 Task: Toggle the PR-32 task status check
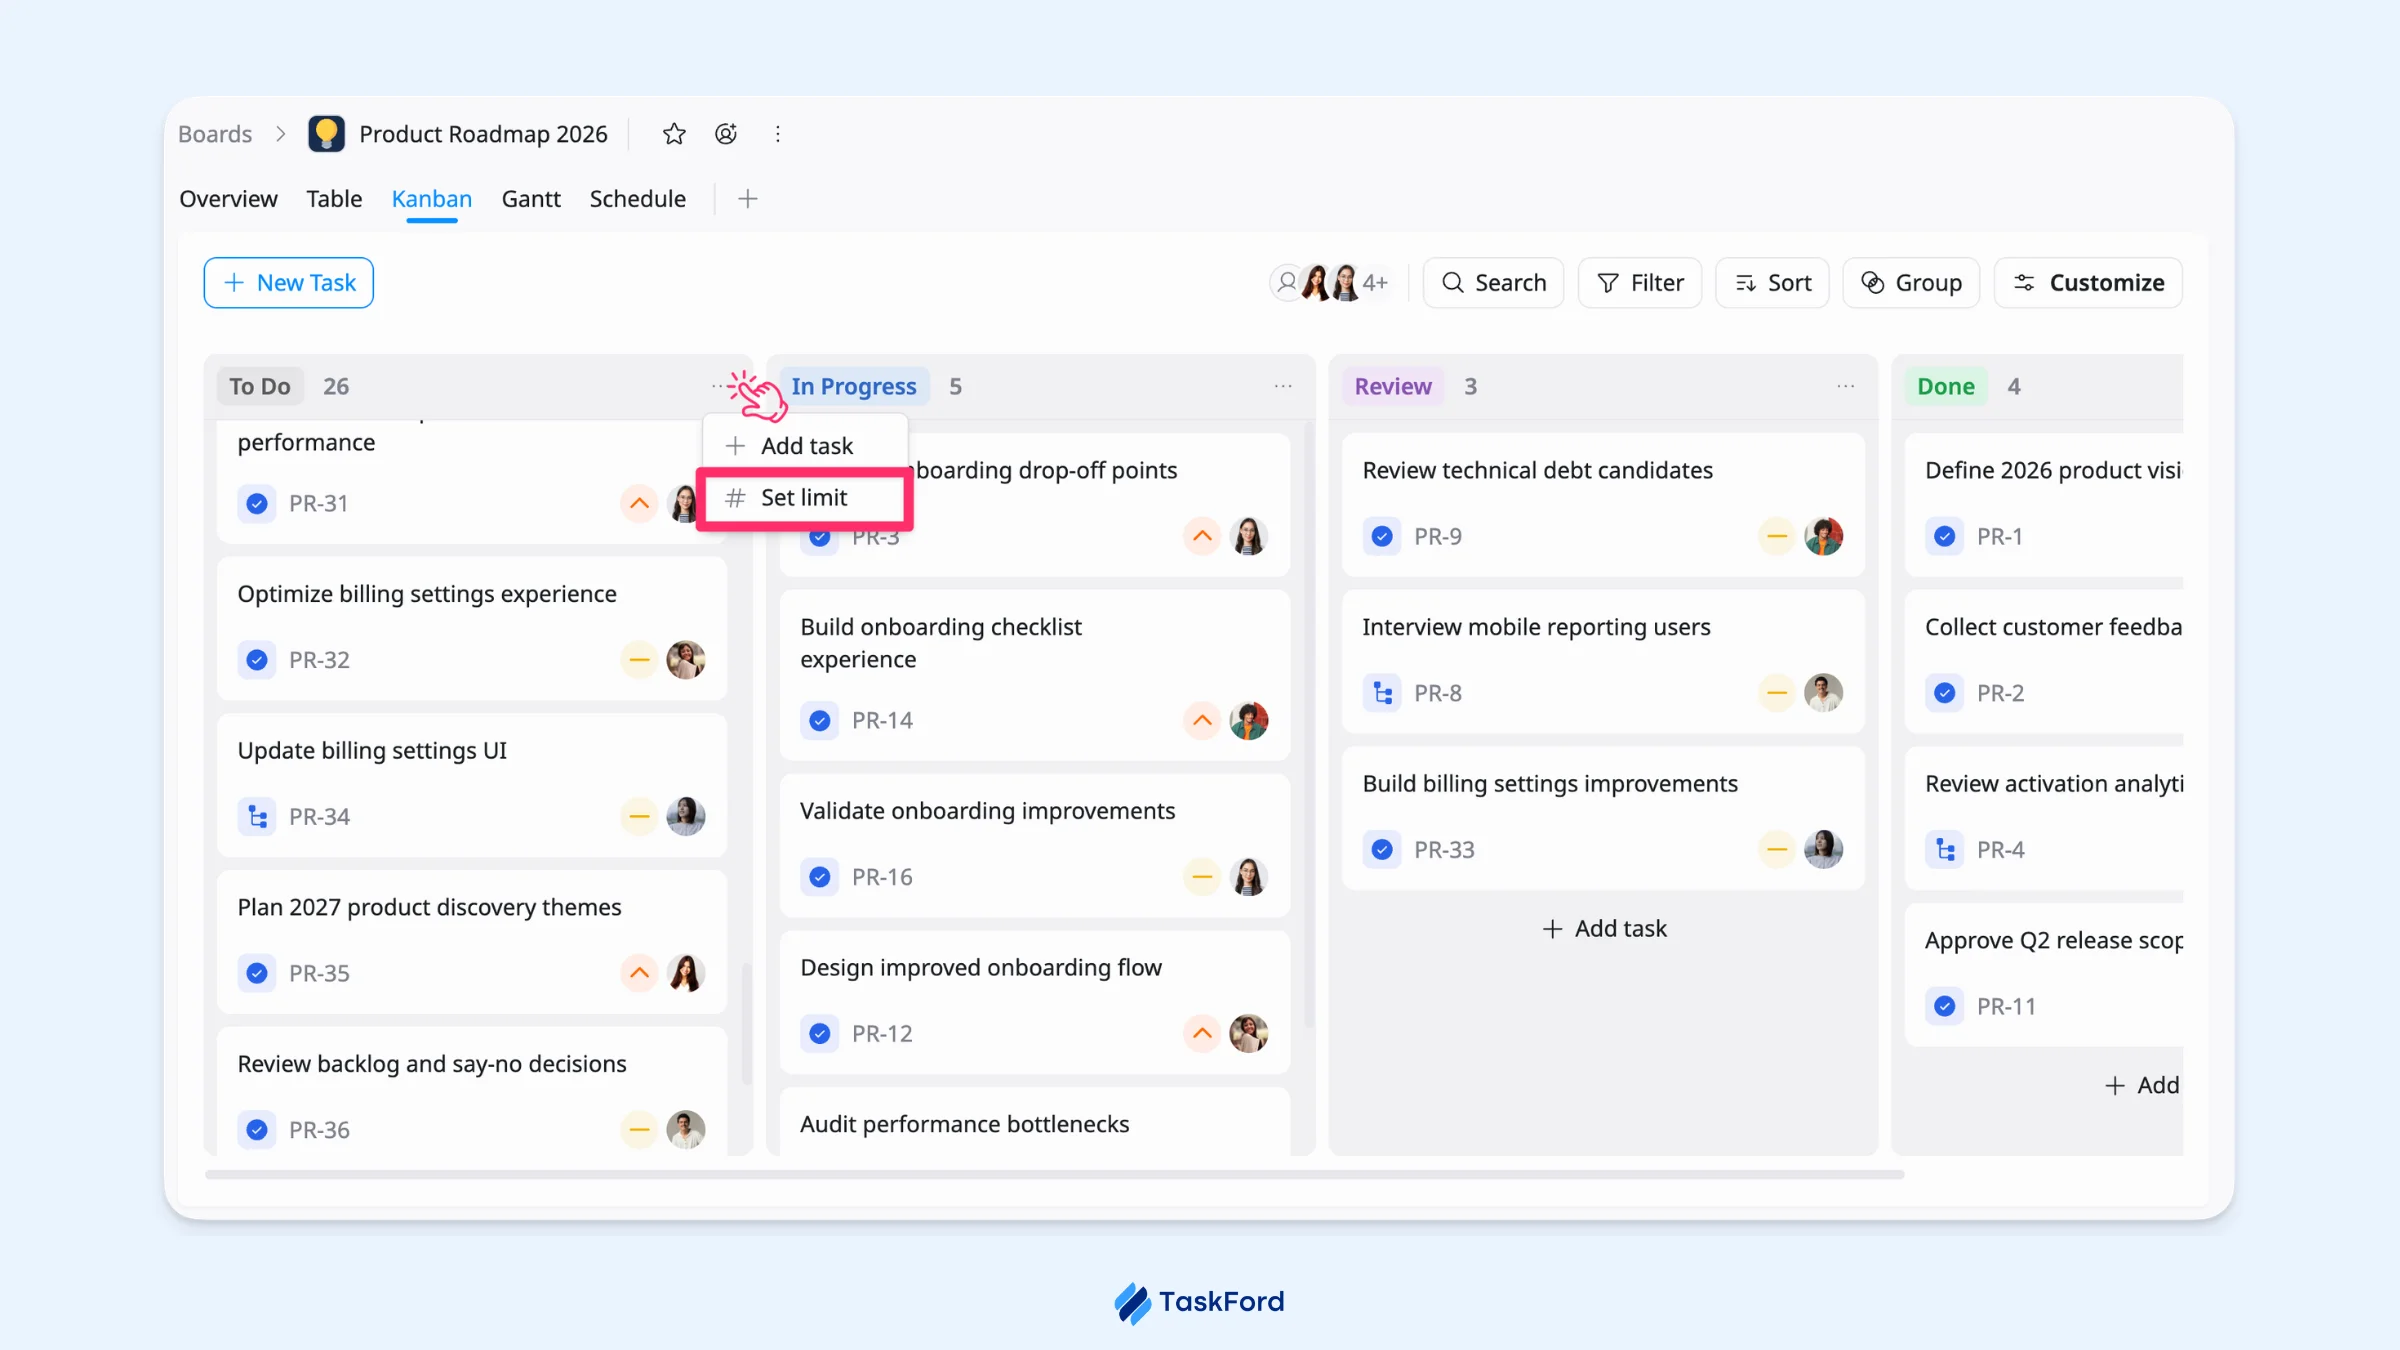pyautogui.click(x=257, y=660)
